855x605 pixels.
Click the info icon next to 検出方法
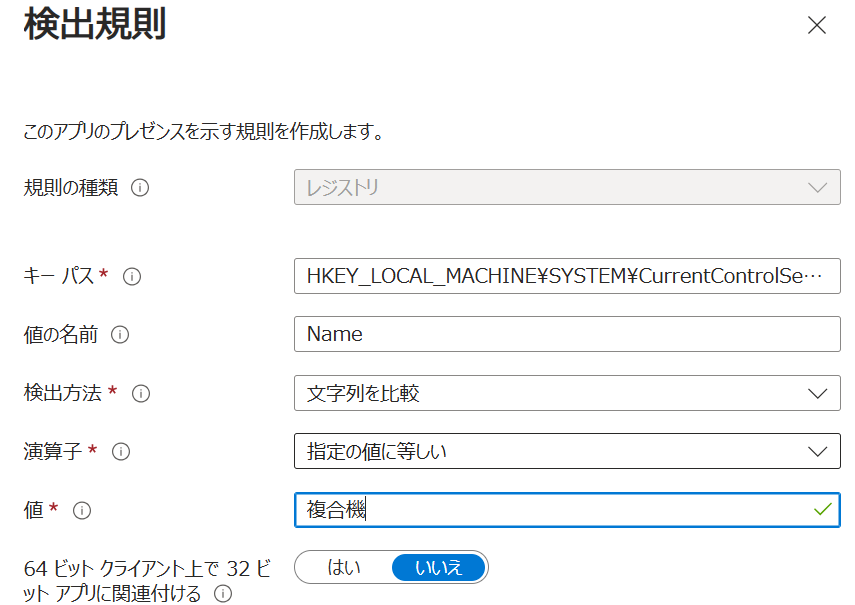(x=141, y=393)
